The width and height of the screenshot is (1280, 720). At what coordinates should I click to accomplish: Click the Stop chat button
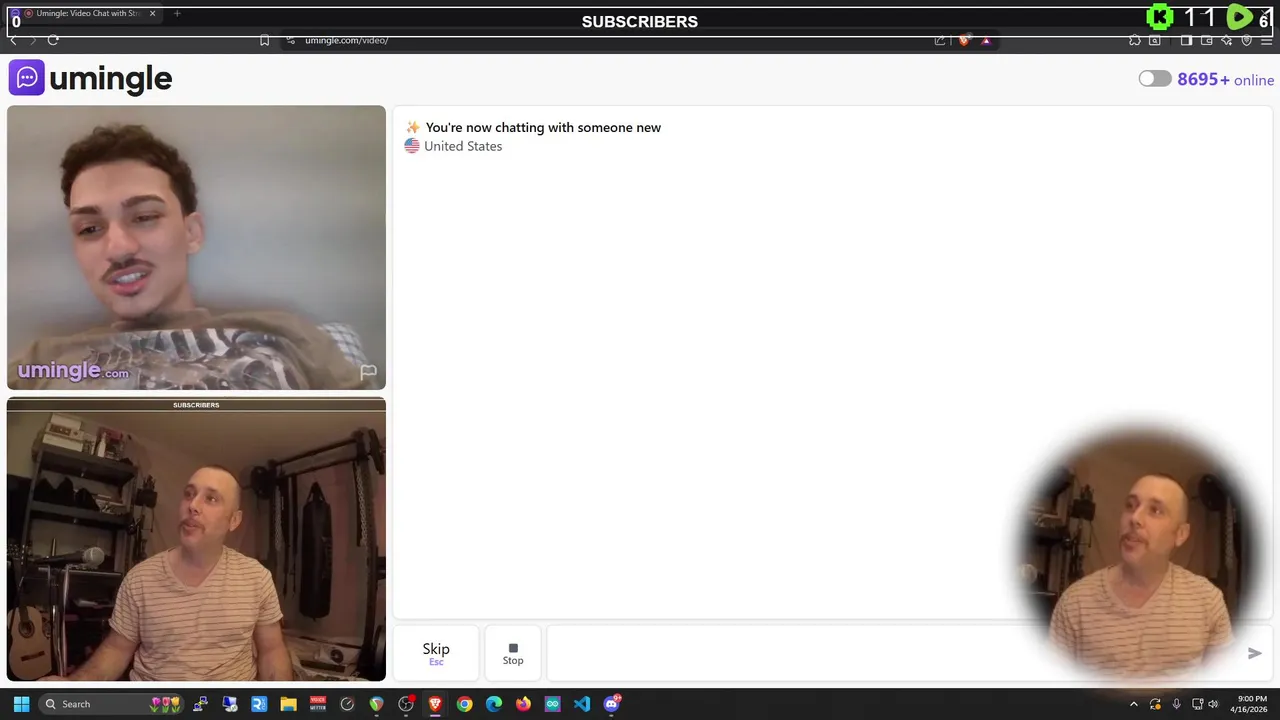click(x=513, y=653)
